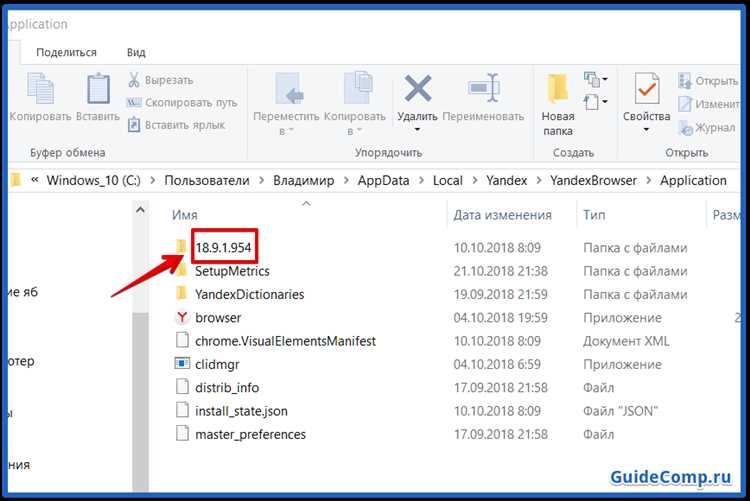Click the Журнал history icon
This screenshot has height=501, width=750.
685,127
